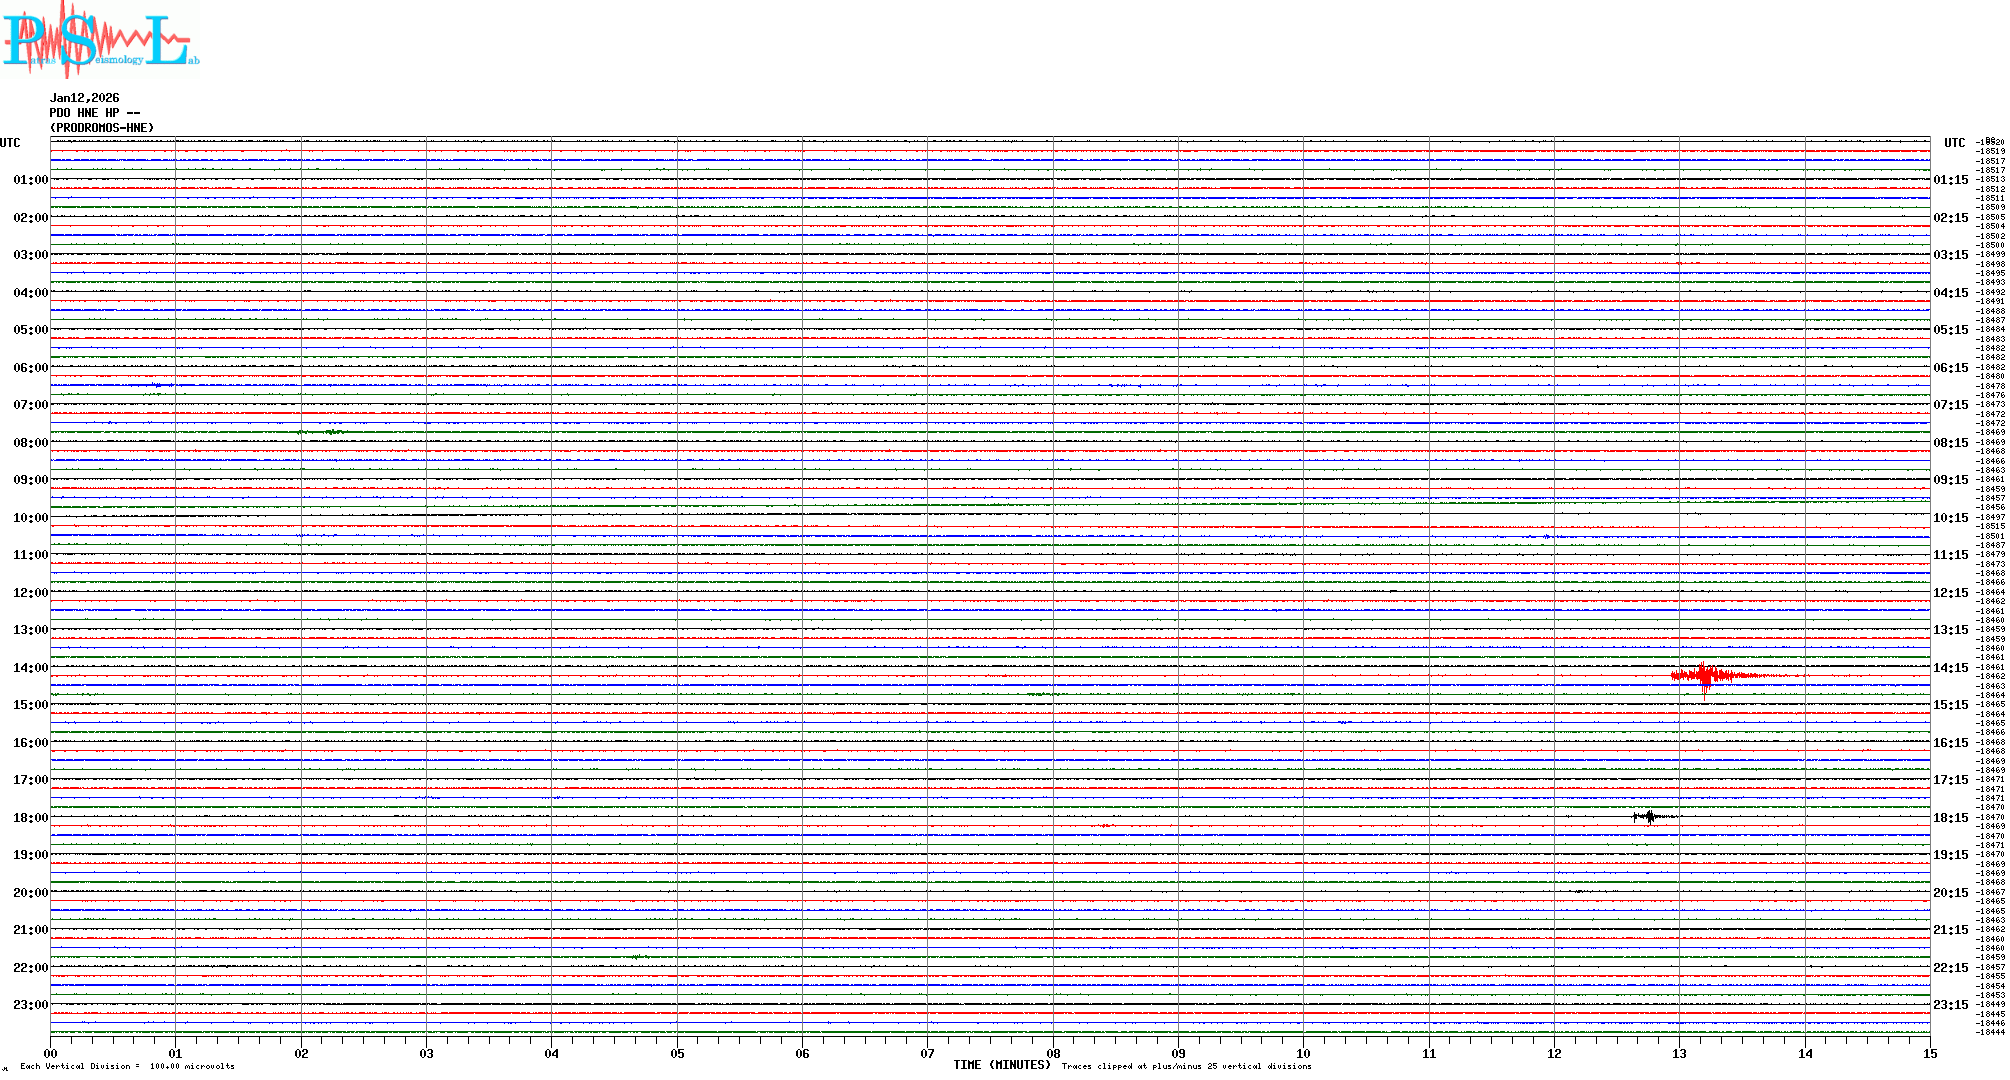2010x1080 pixels.
Task: Click the 01:00 hour label
Action: pyautogui.click(x=30, y=180)
